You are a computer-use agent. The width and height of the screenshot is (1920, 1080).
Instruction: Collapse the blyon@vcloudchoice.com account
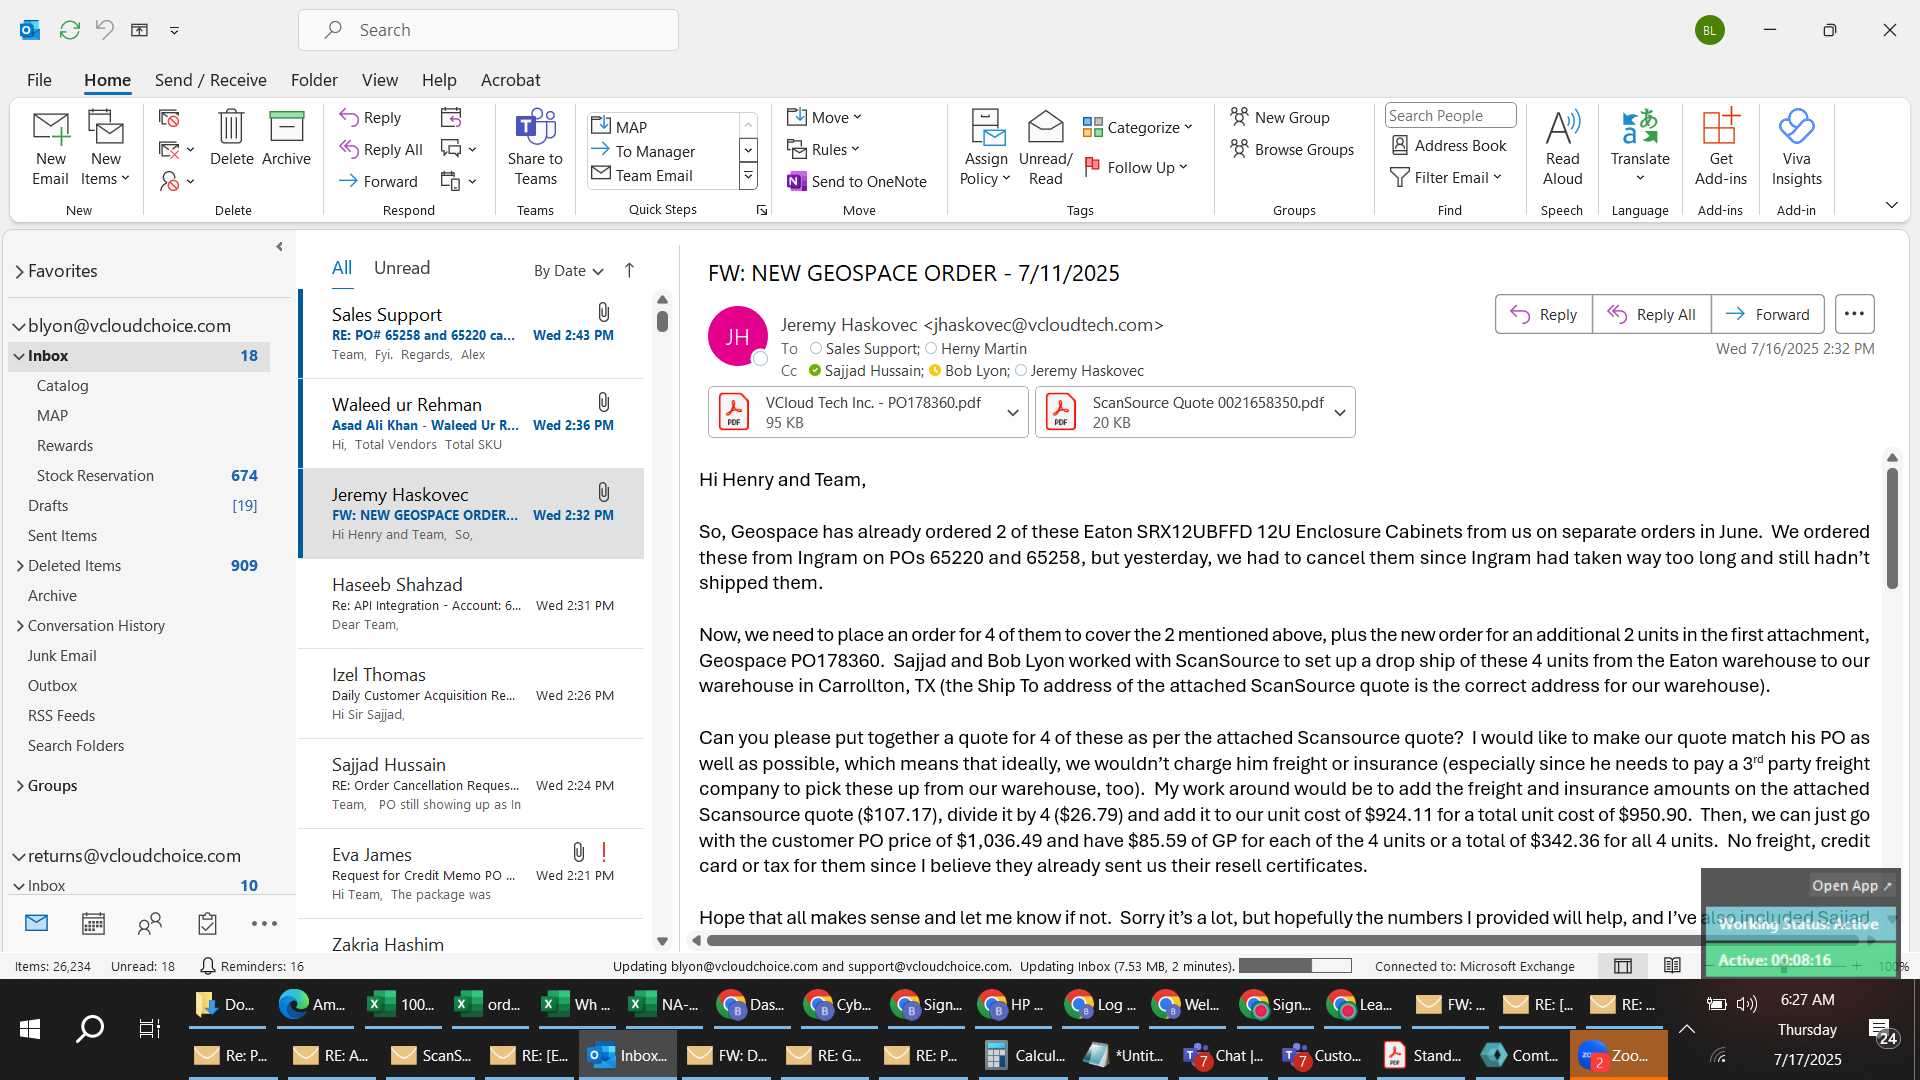[x=18, y=326]
